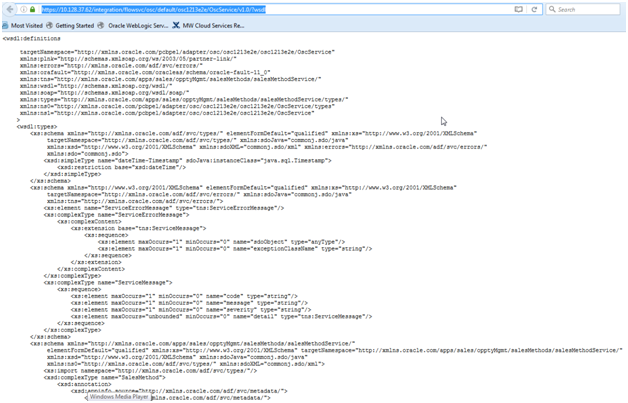628x403 pixels.
Task: Click the <xsd:annotation> line
Action: point(84,385)
